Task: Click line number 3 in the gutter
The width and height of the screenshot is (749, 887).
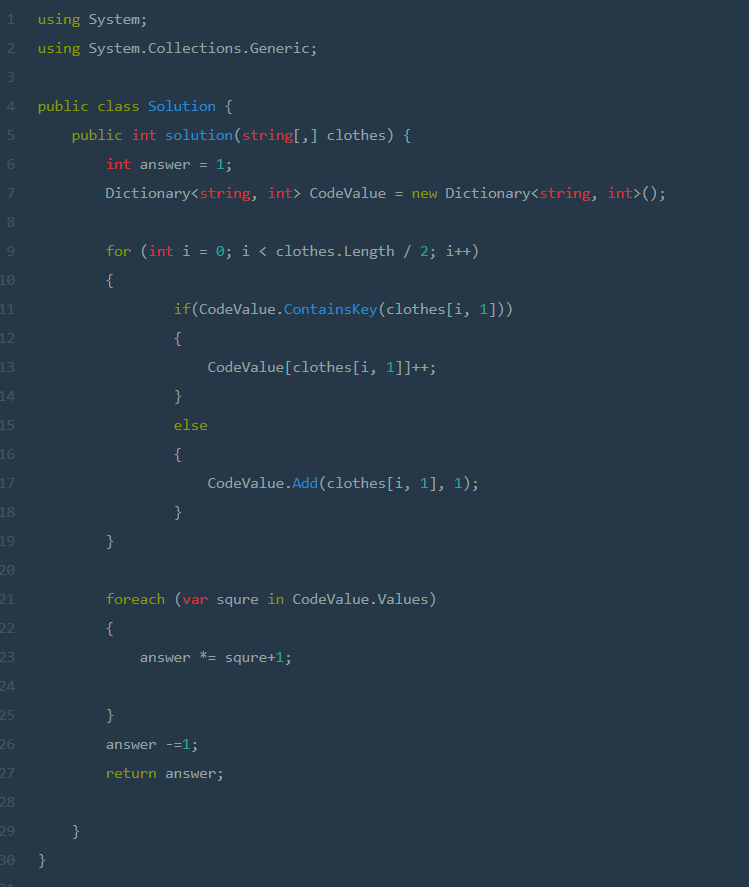Action: click(11, 77)
